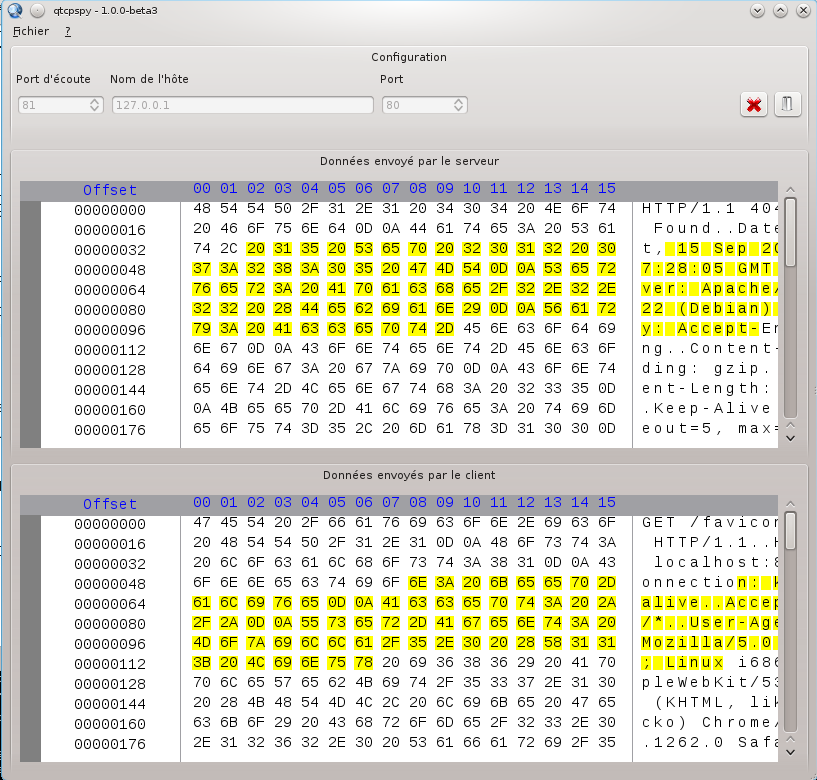Click the highlighted GET /favicon text in the client view
The width and height of the screenshot is (817, 780).
(x=710, y=523)
